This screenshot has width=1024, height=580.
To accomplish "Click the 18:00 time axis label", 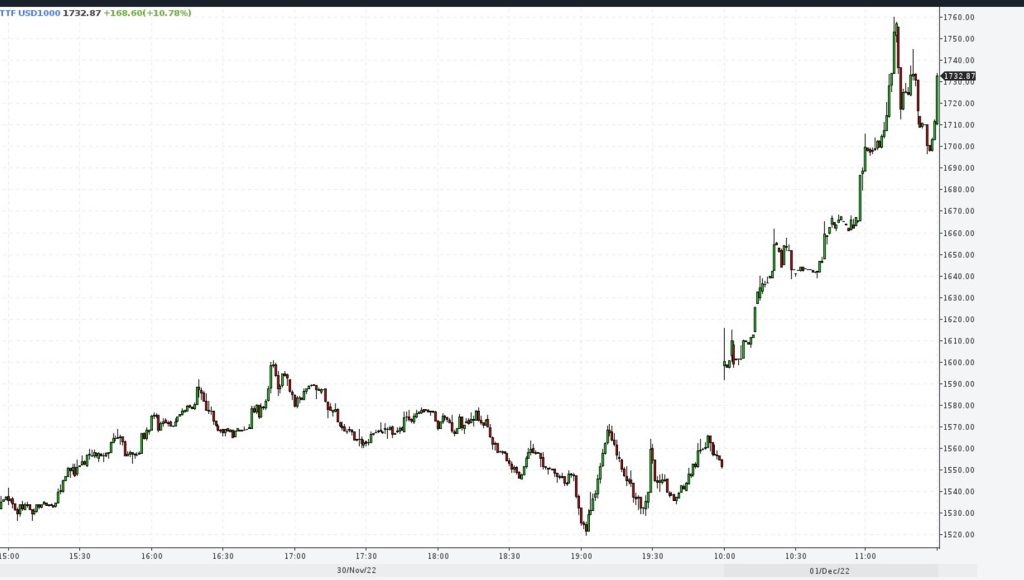I will pos(438,557).
